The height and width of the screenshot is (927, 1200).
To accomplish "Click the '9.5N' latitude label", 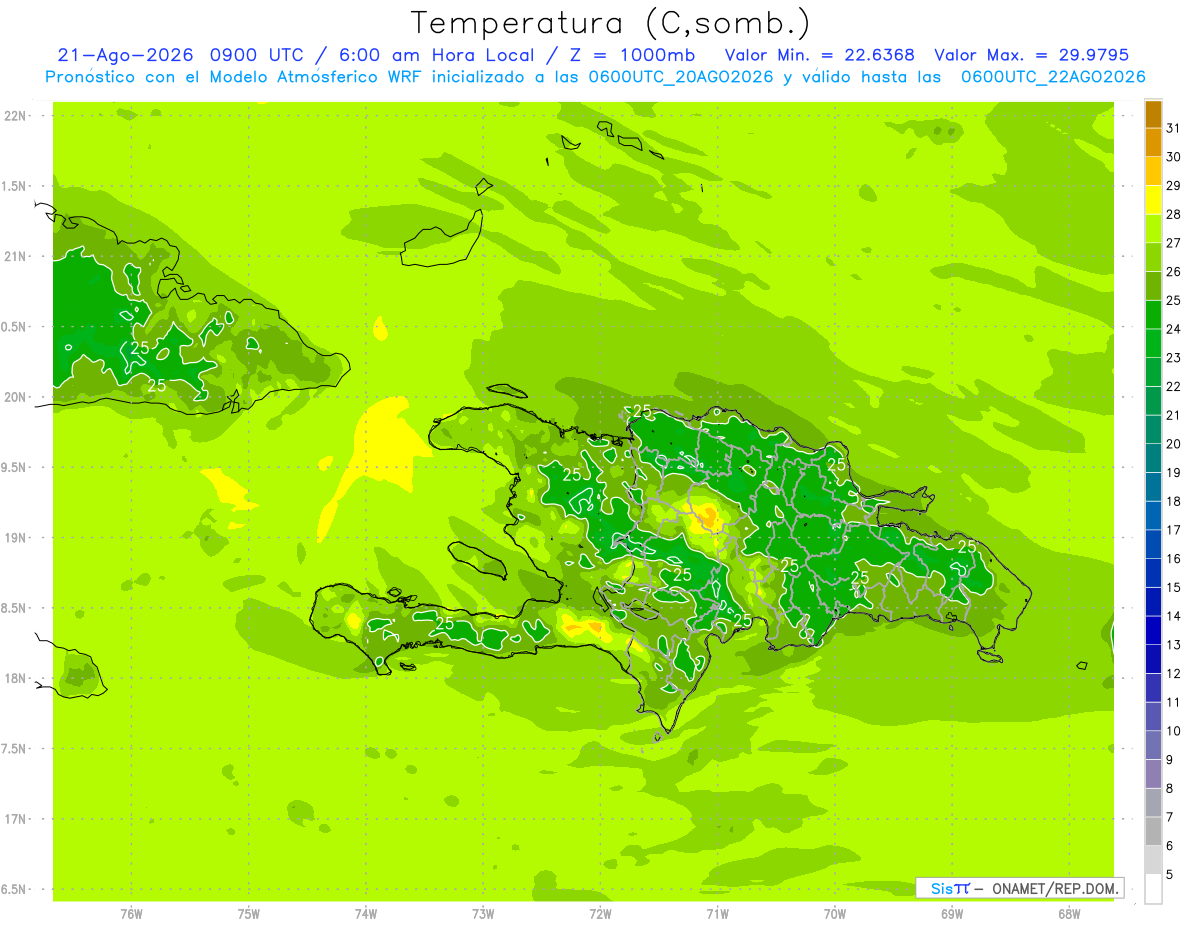I will pos(14,468).
